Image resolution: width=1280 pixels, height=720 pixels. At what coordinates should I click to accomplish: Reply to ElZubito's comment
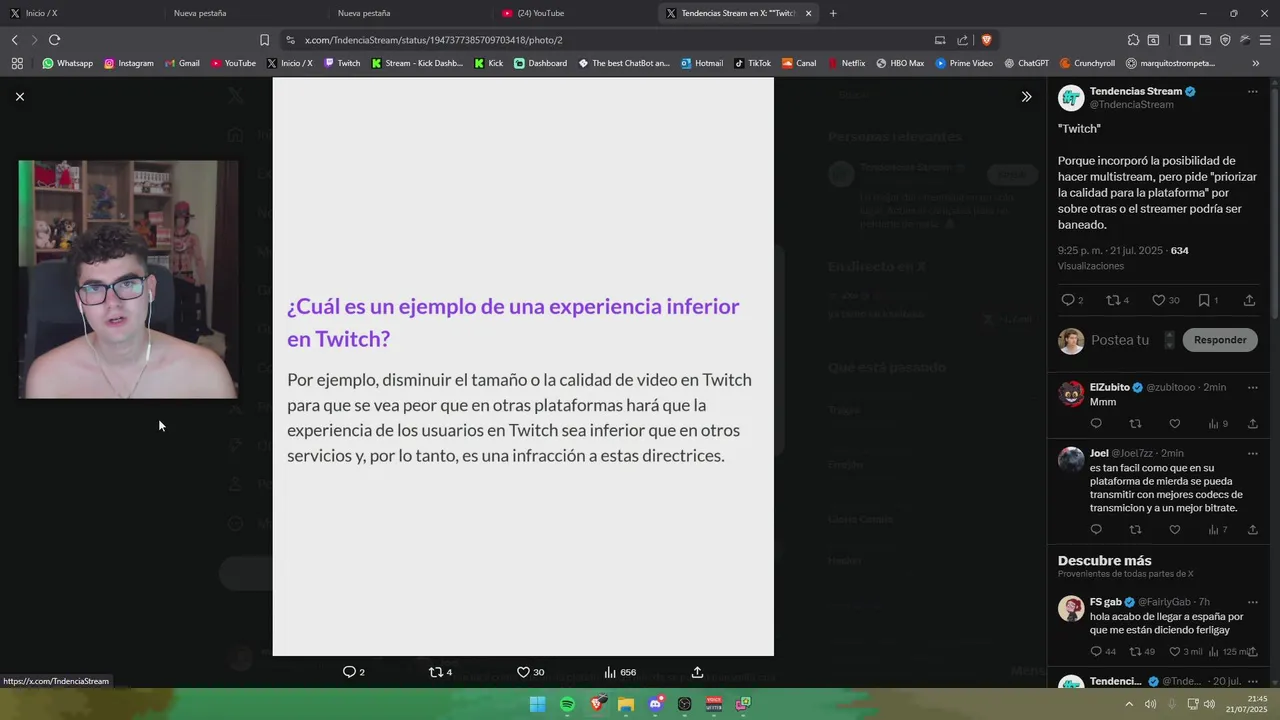[1096, 424]
